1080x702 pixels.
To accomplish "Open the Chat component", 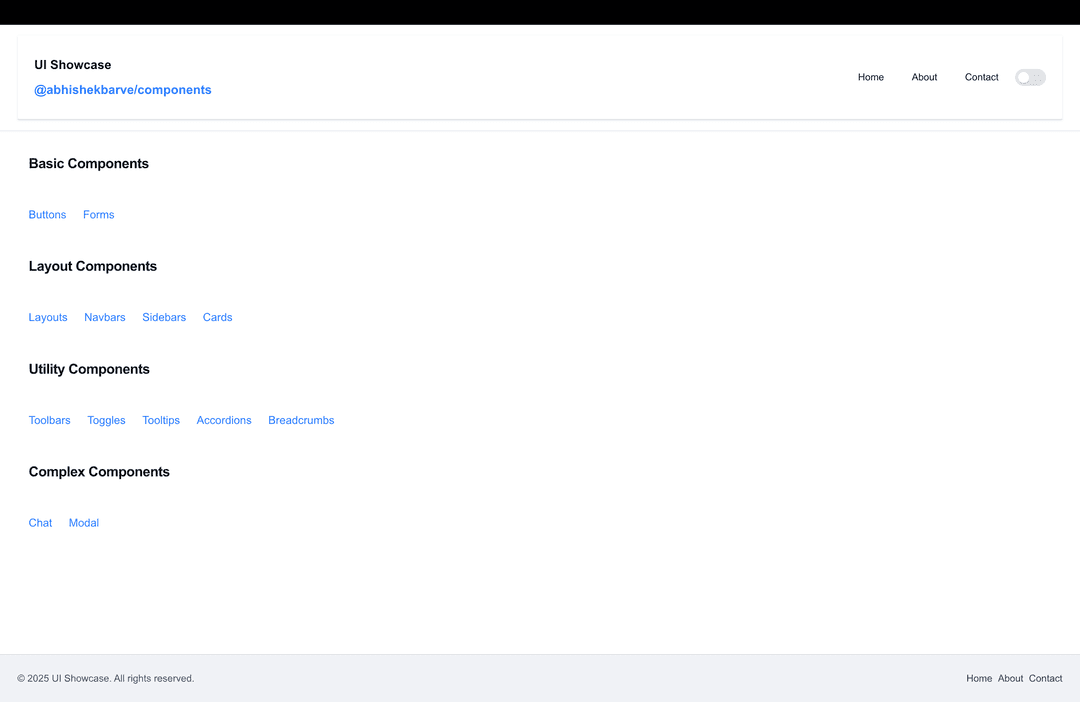I will point(40,522).
